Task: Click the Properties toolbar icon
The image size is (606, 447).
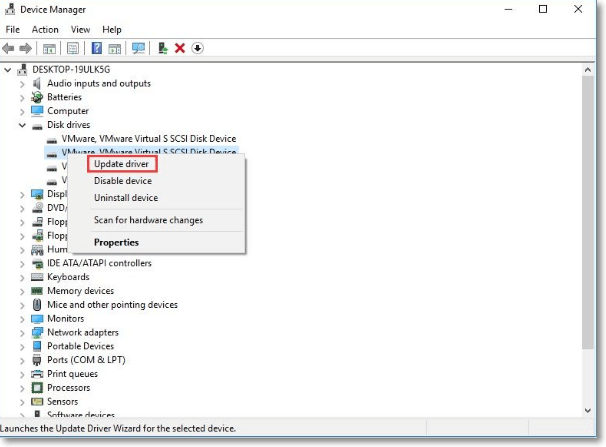Action: 73,48
